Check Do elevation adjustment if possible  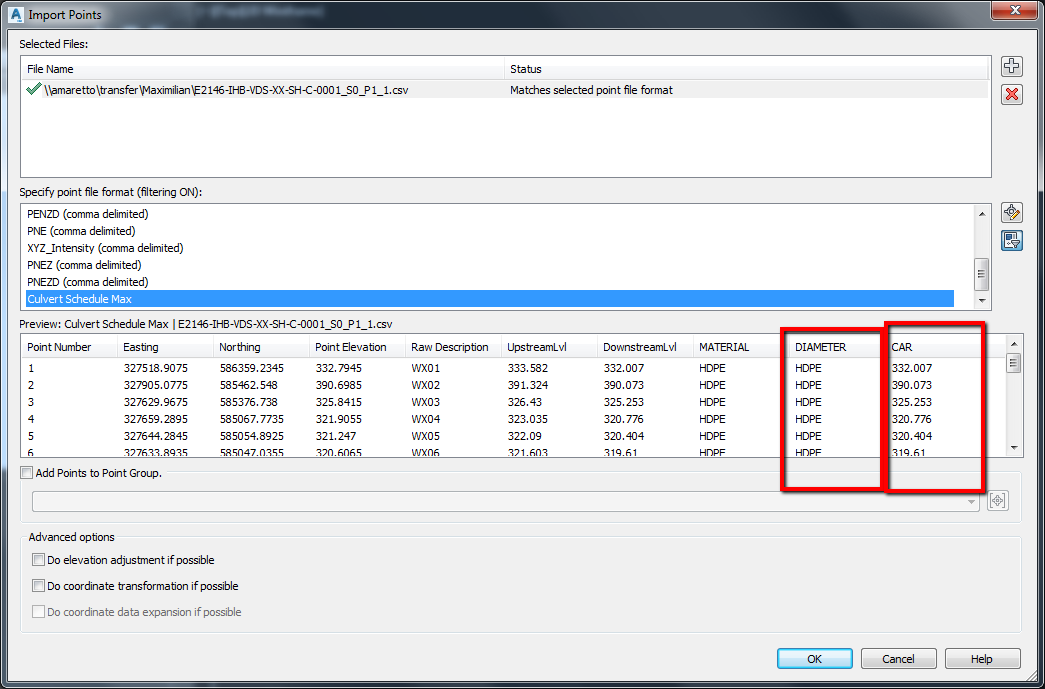pos(39,560)
